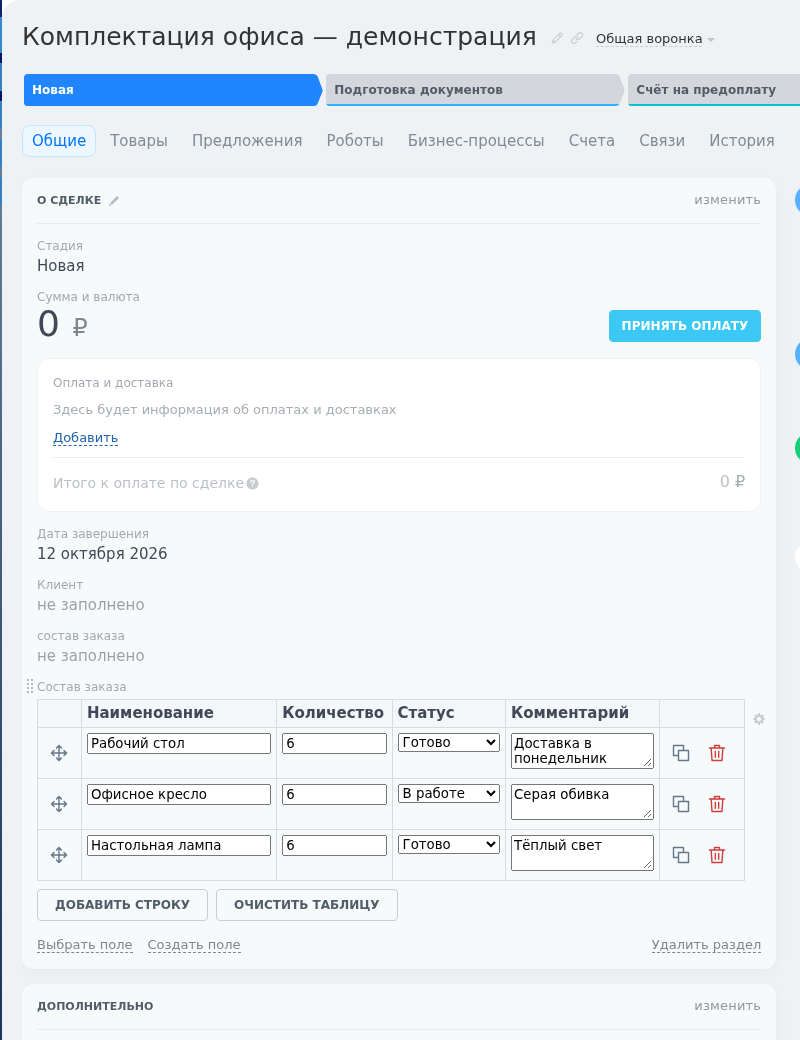Move the Офисное кресло row handle
The image size is (800, 1040).
tap(59, 804)
